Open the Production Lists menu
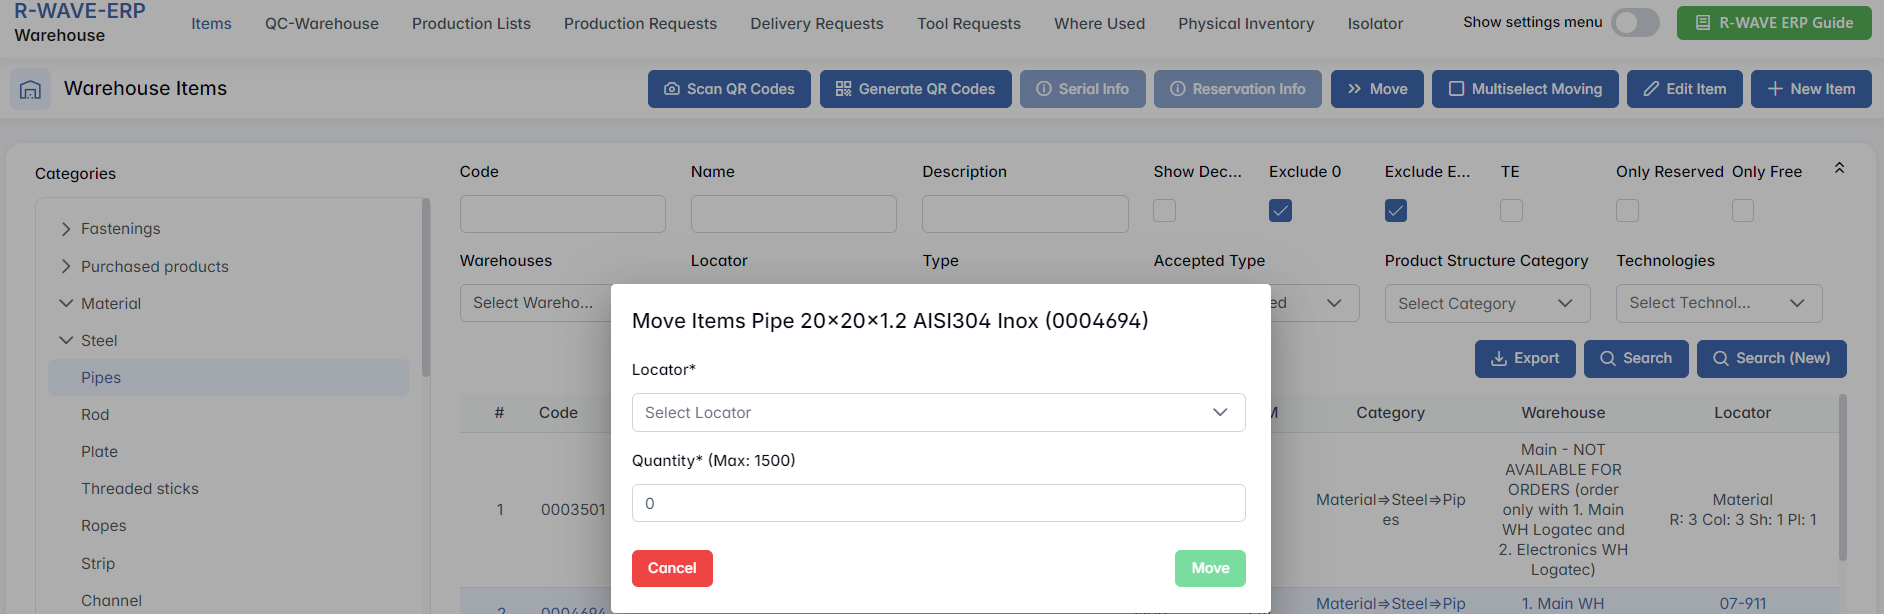 click(x=471, y=24)
